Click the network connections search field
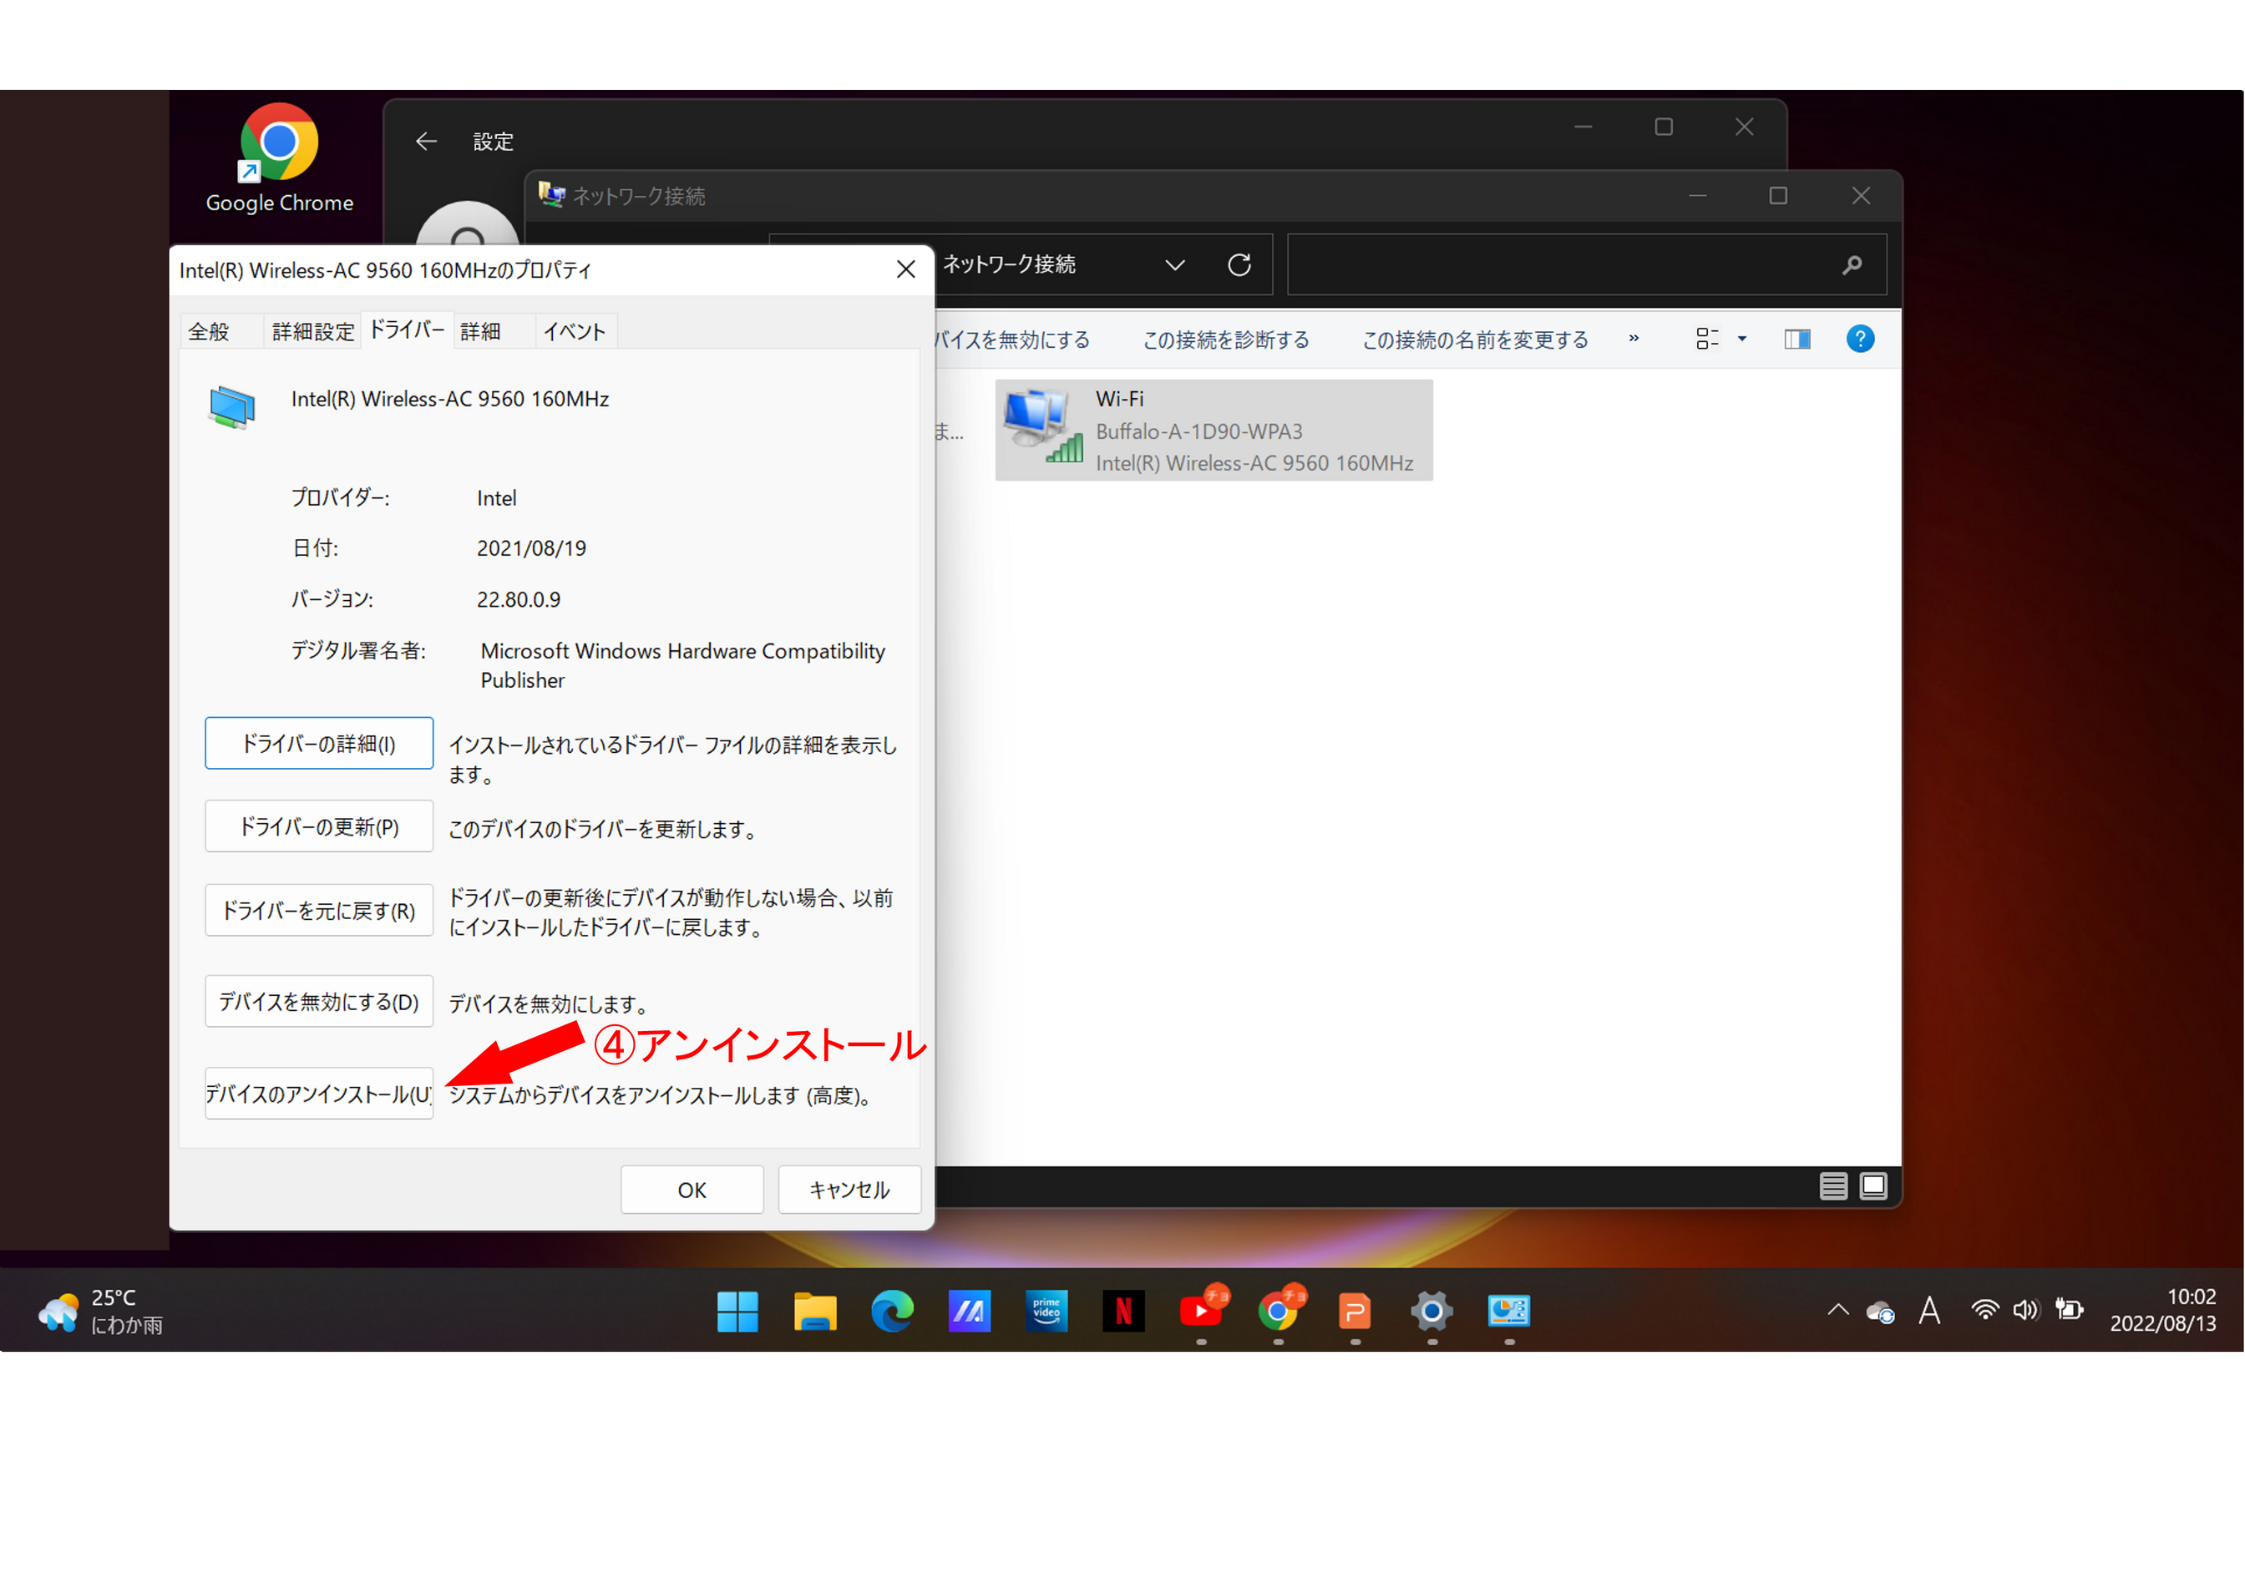 tap(1560, 265)
